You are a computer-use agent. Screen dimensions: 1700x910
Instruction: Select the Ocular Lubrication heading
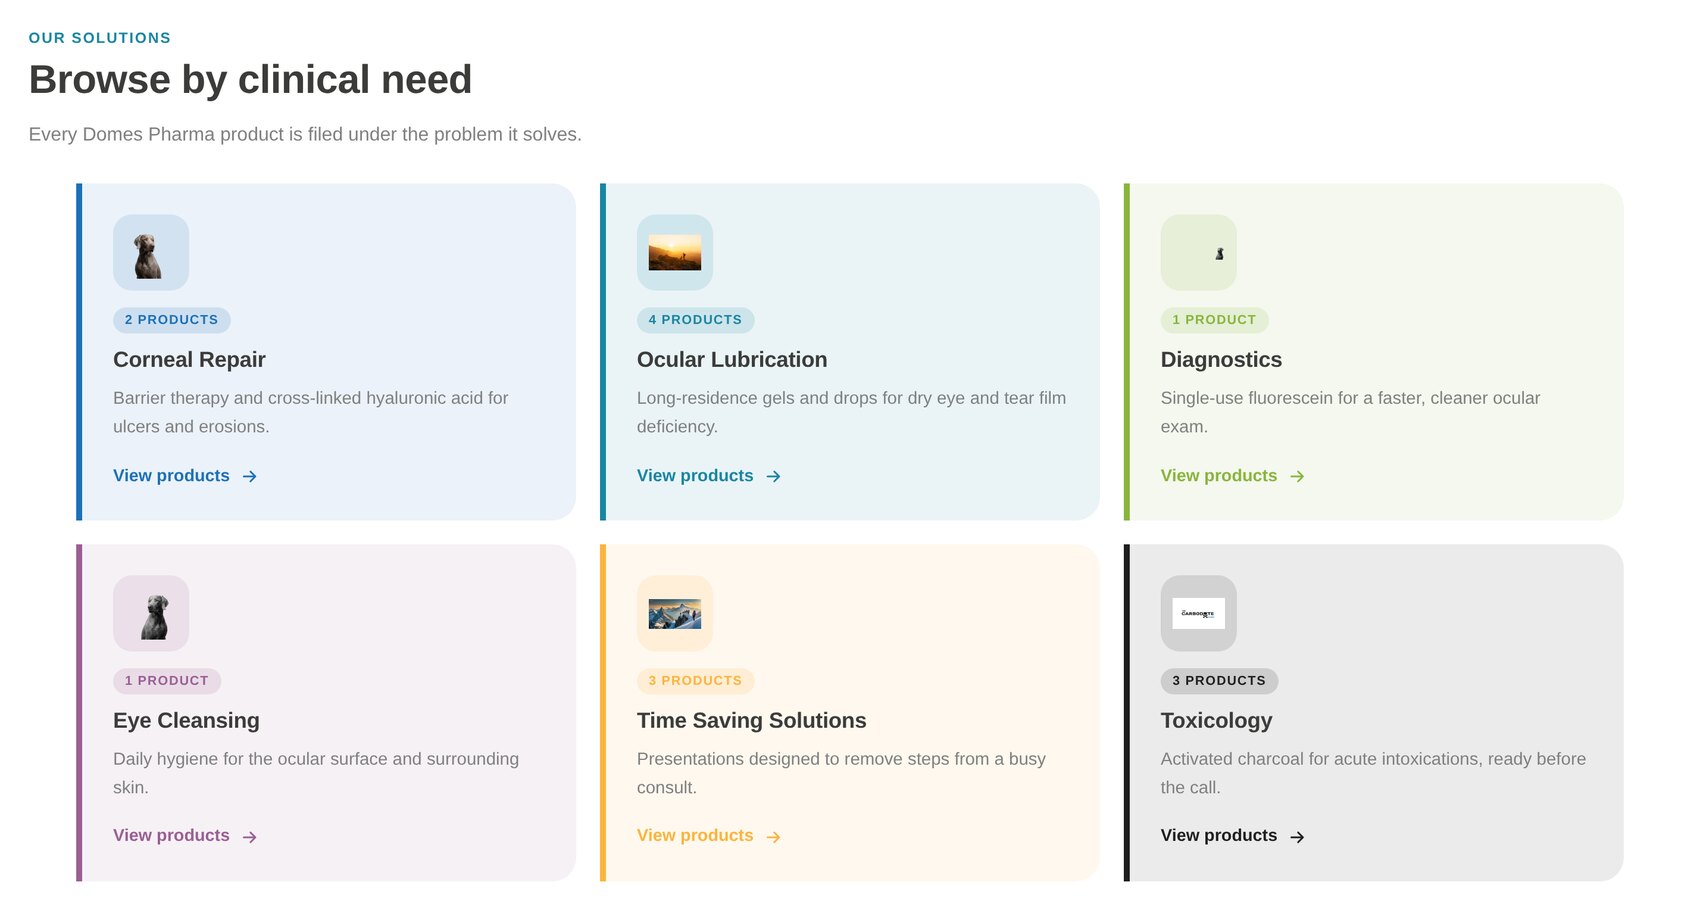pos(732,360)
